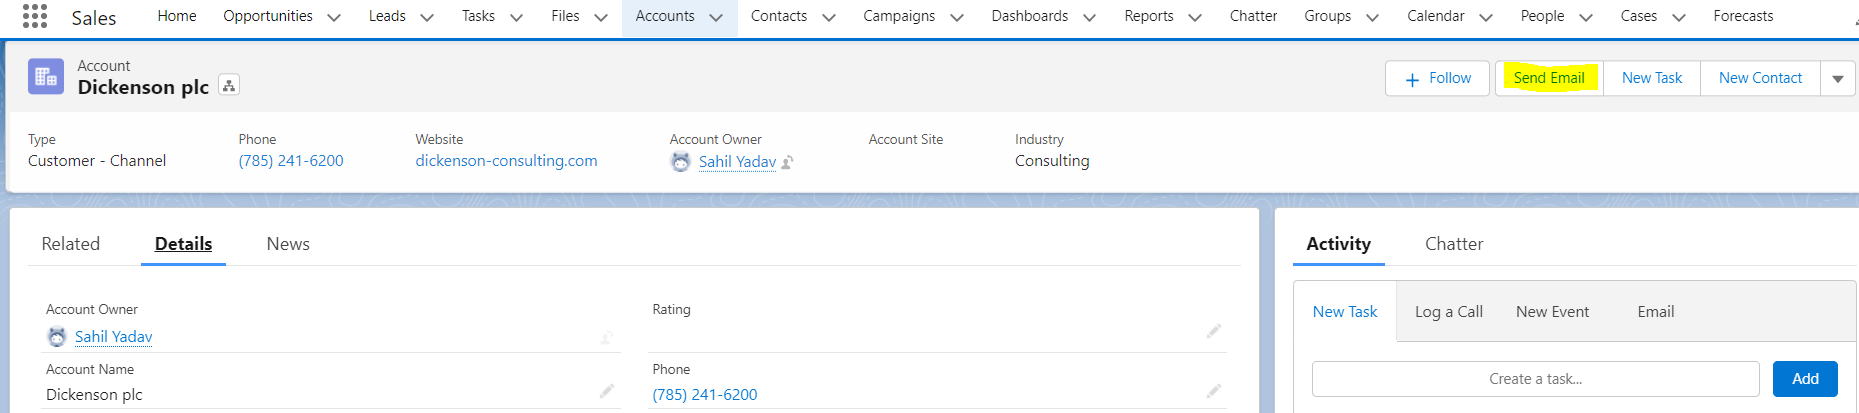Open the Accounts tab dropdown chevron
Image resolution: width=1859 pixels, height=413 pixels.
[716, 17]
